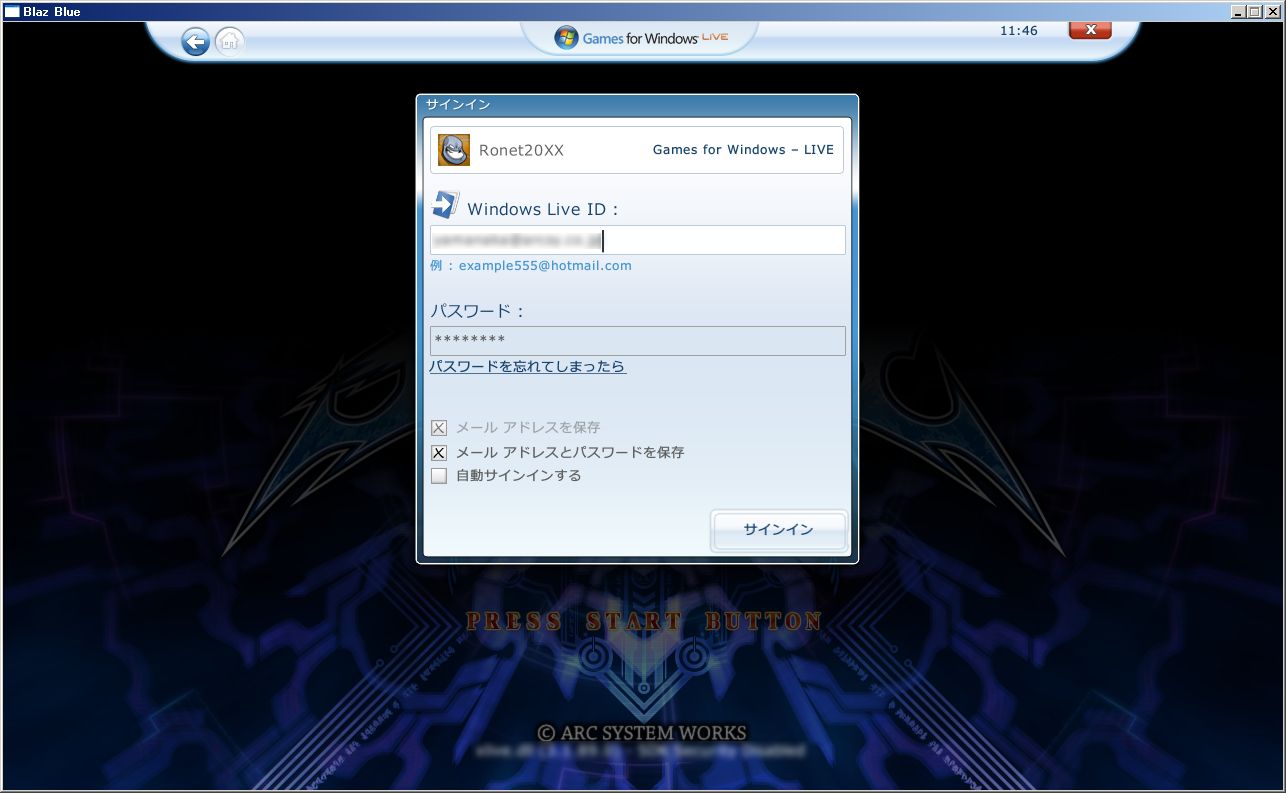Click the Blaz Blue title bar icon

tap(12, 12)
